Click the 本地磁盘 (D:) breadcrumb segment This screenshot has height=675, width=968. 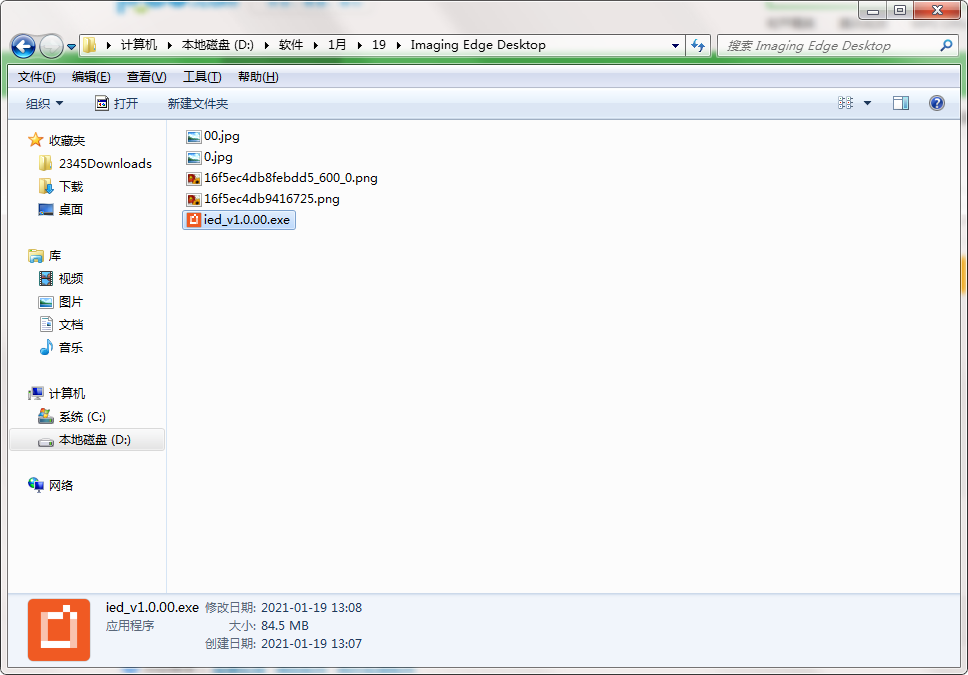pos(218,44)
